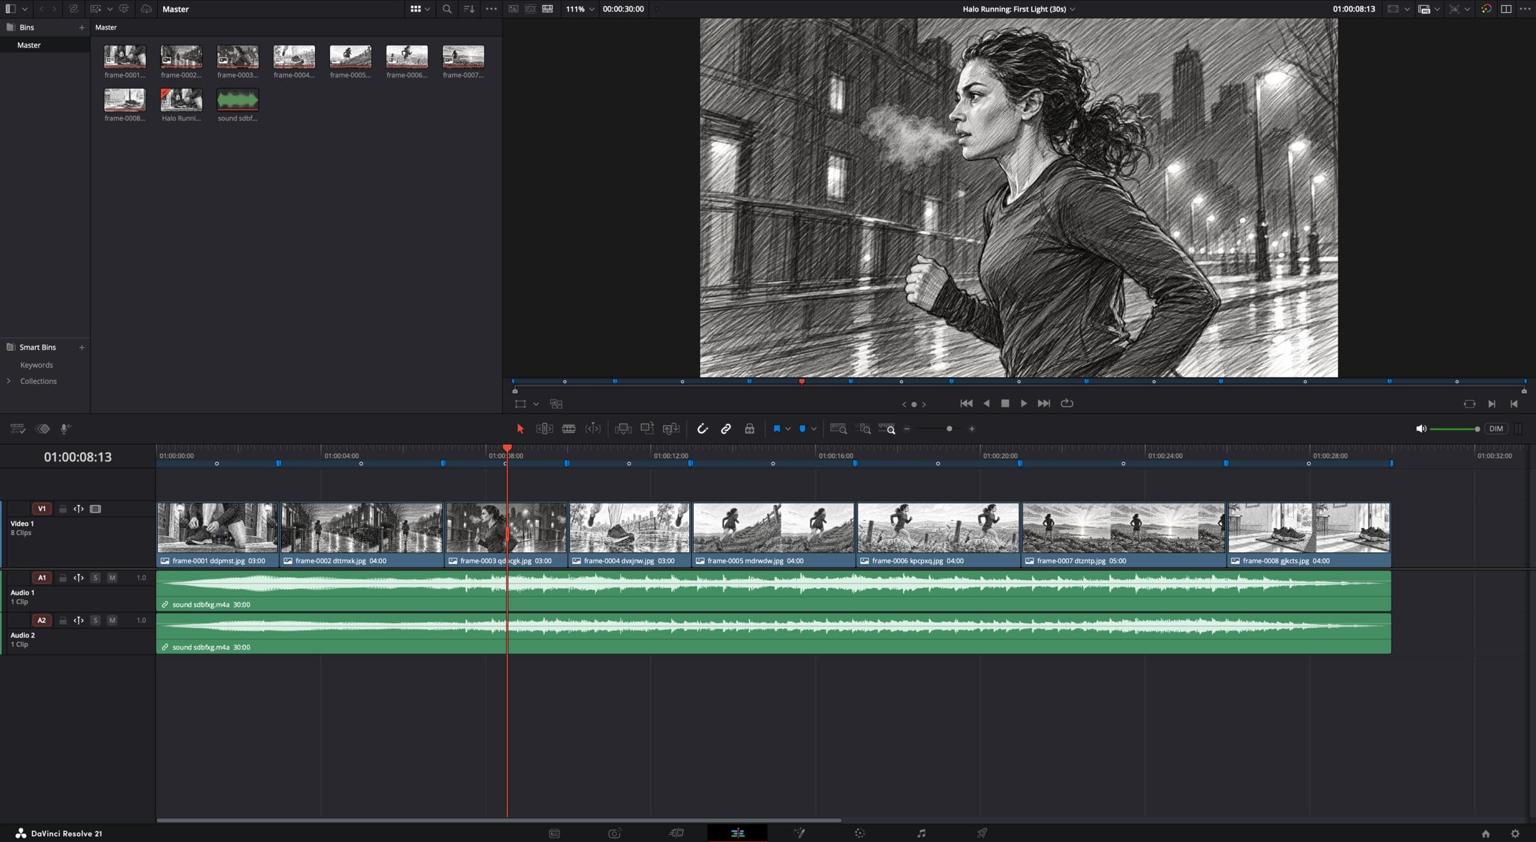Viewport: 1536px width, 842px height.
Task: Lock the Video 1 track
Action: (x=62, y=509)
